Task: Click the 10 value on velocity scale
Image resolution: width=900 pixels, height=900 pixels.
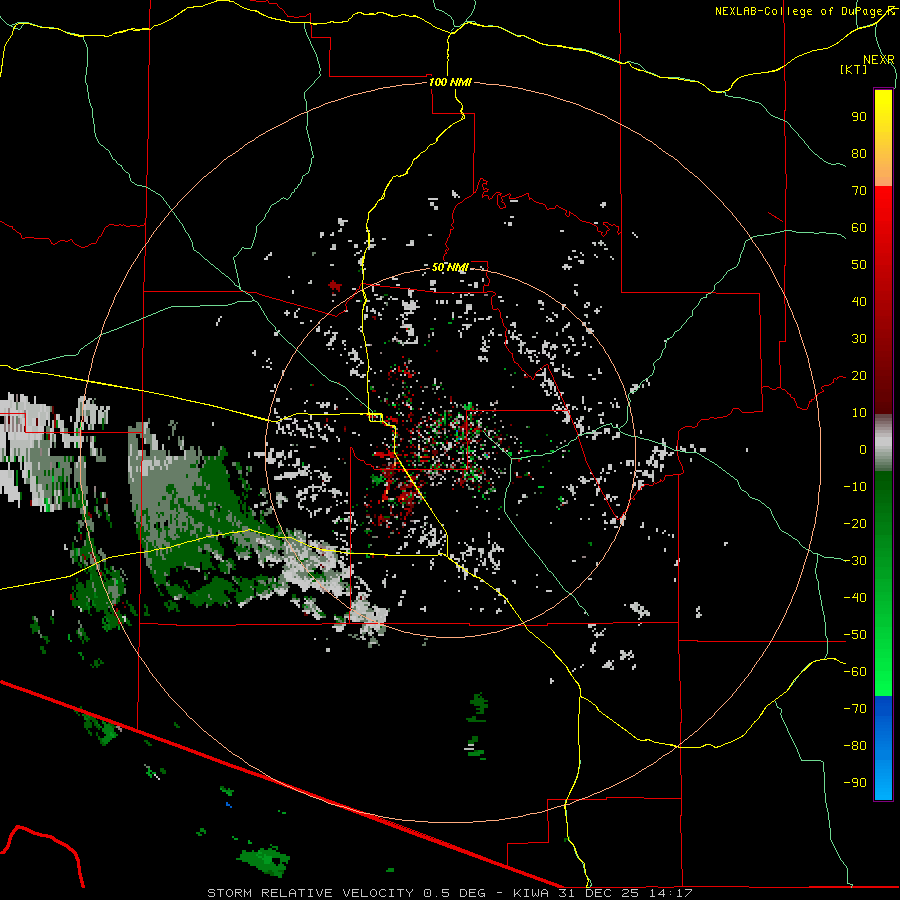Action: (859, 413)
